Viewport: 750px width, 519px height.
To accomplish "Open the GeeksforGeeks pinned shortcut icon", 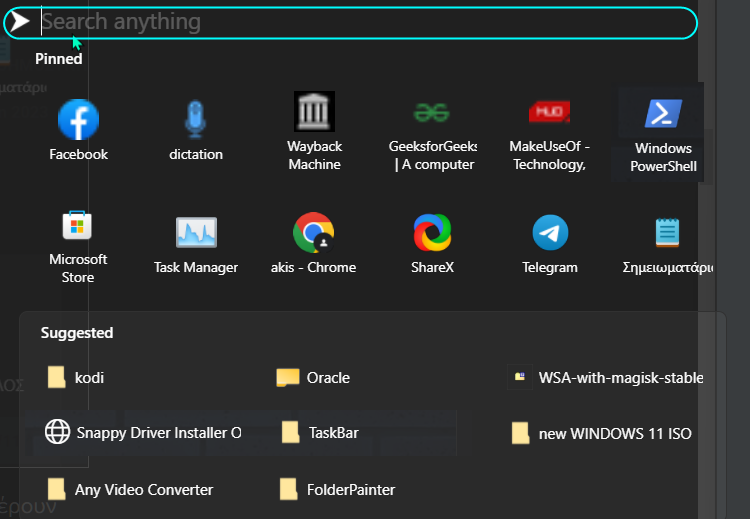I will point(431,112).
